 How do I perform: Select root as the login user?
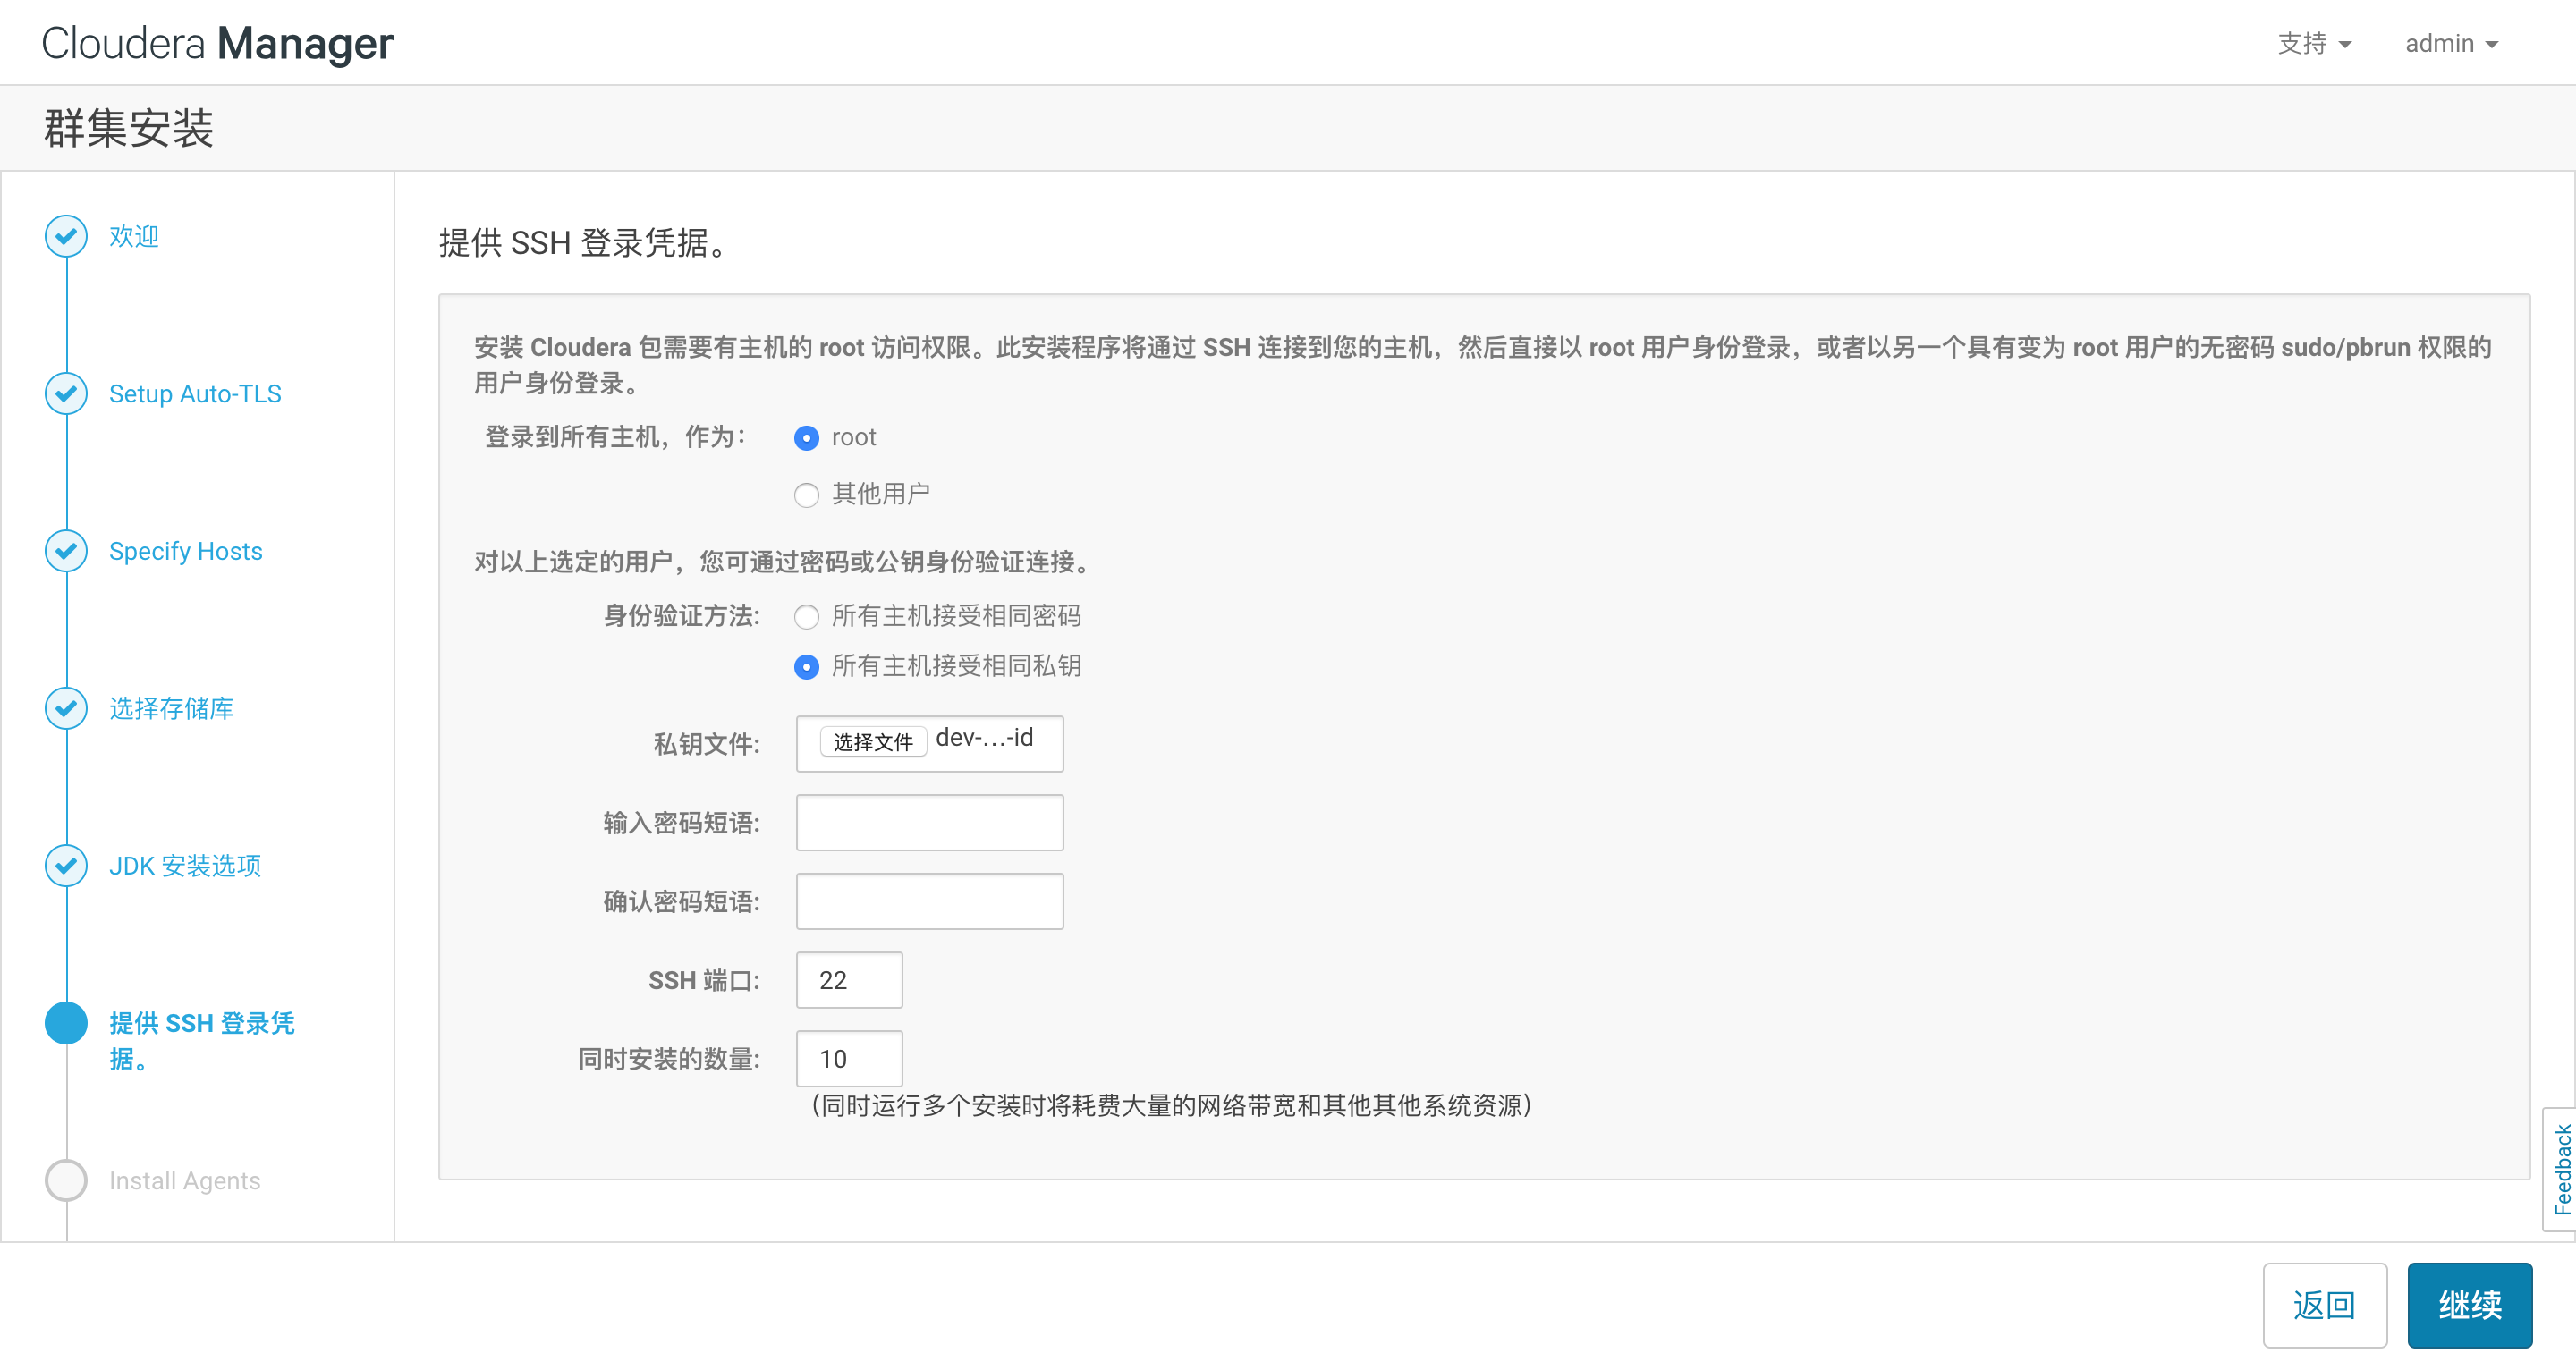pos(807,437)
